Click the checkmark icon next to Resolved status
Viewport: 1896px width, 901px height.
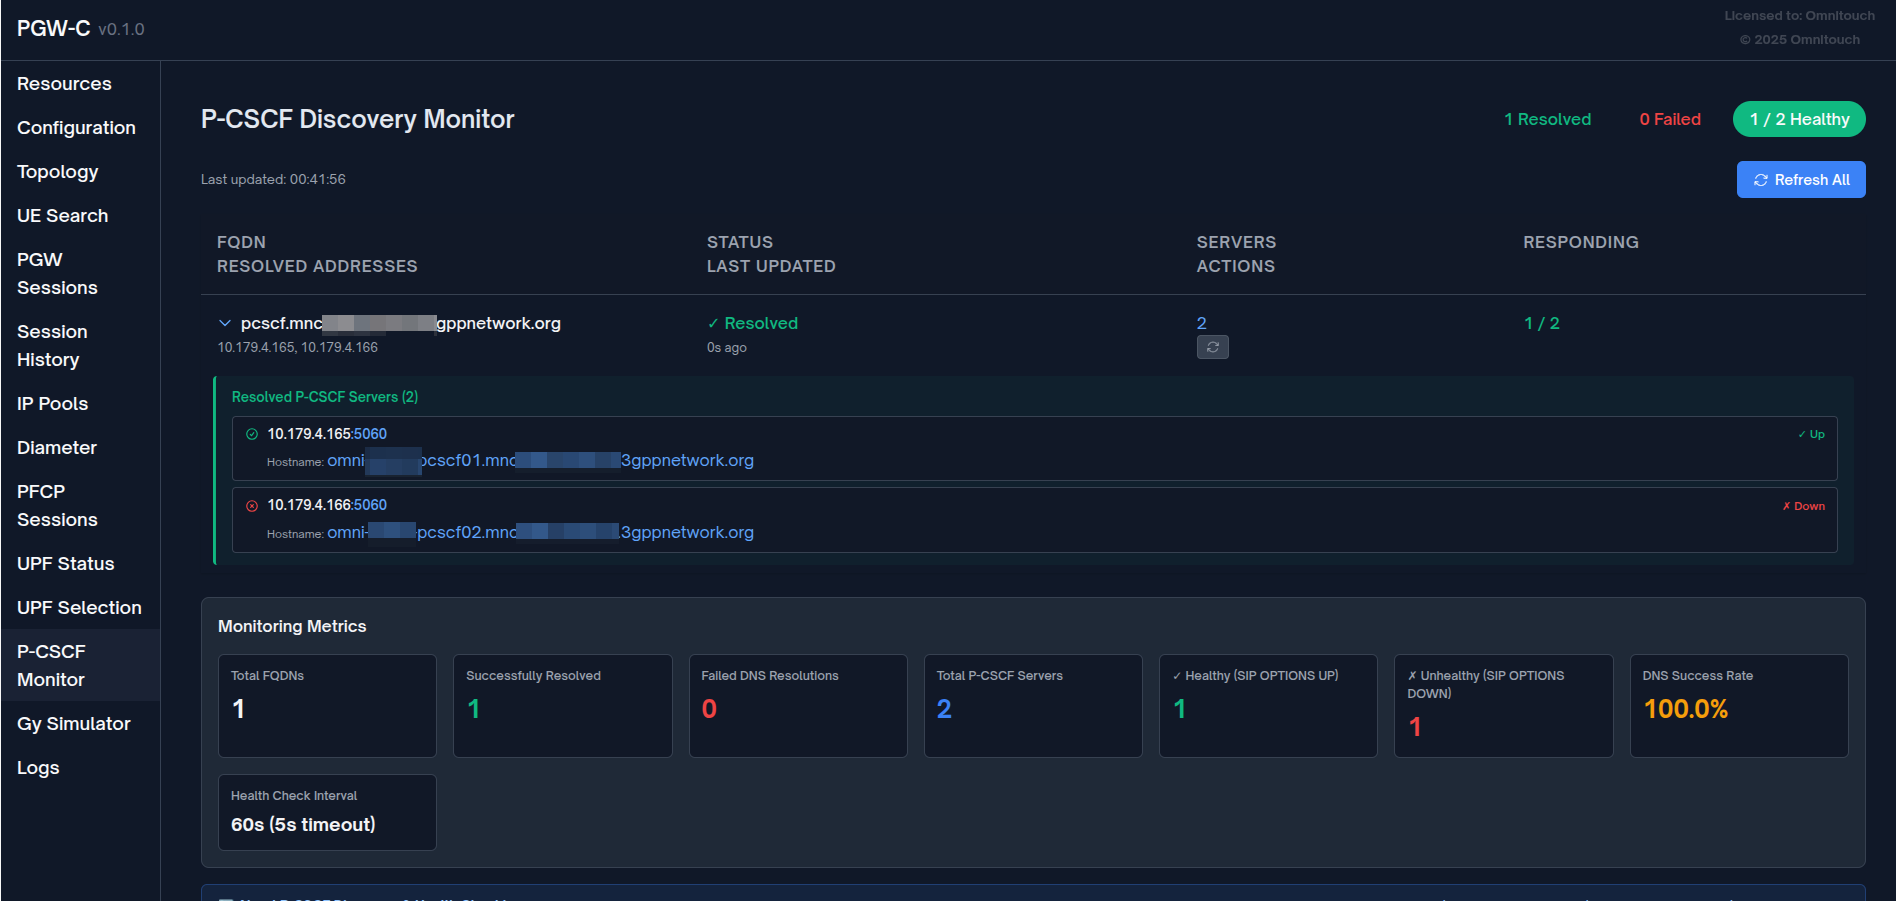714,323
